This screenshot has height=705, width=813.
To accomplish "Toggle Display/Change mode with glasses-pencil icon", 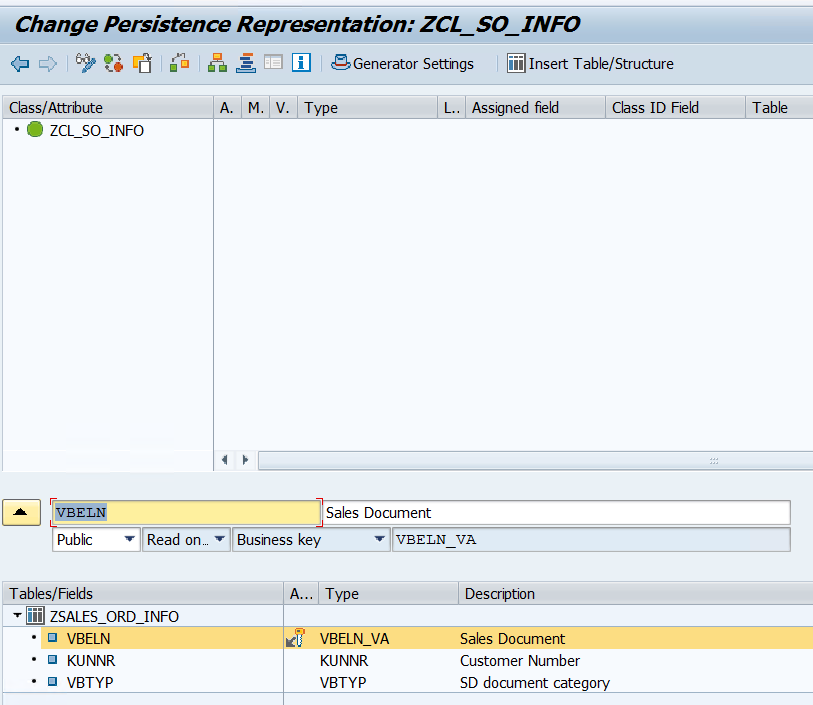I will [86, 63].
